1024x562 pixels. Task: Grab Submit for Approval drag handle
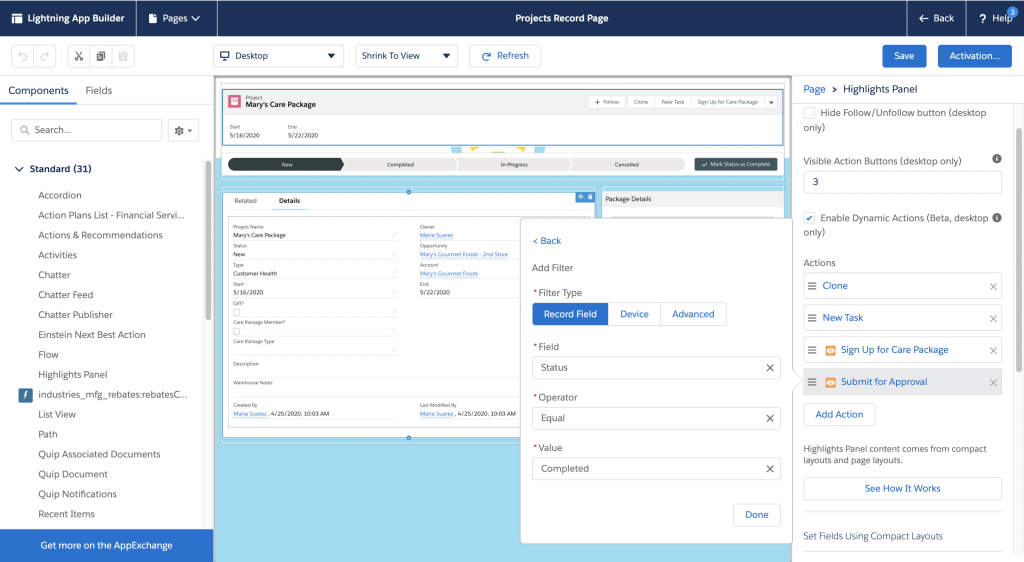(x=812, y=382)
